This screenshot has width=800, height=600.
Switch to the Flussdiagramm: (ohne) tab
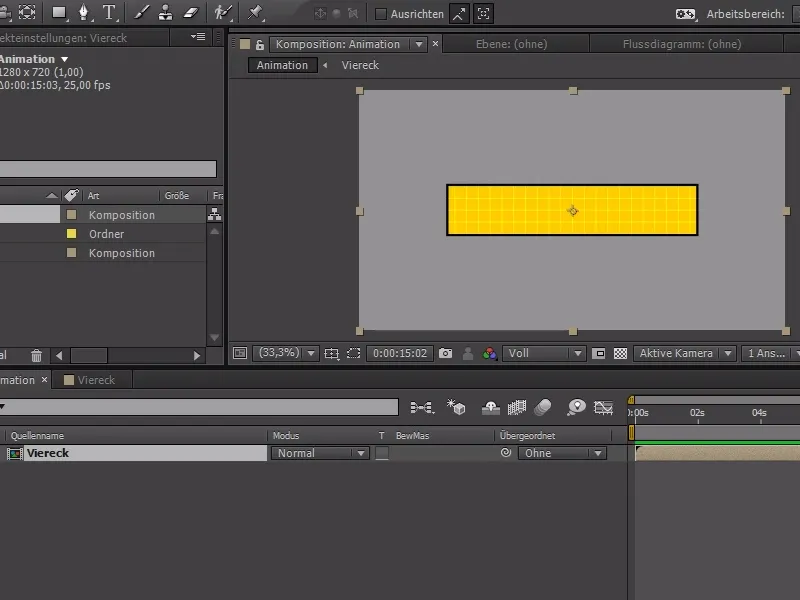coord(682,44)
